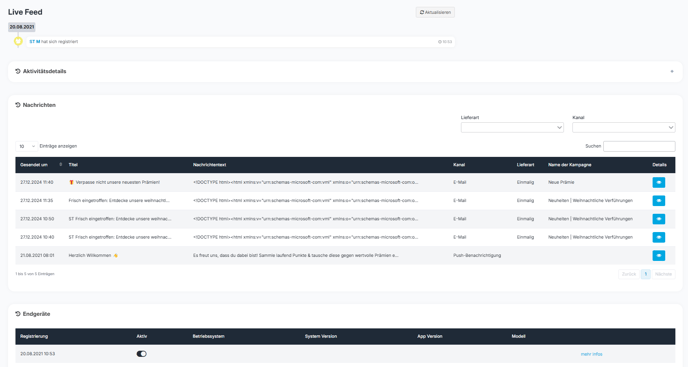Click the System Version column header
Image resolution: width=688 pixels, height=367 pixels.
coord(321,336)
